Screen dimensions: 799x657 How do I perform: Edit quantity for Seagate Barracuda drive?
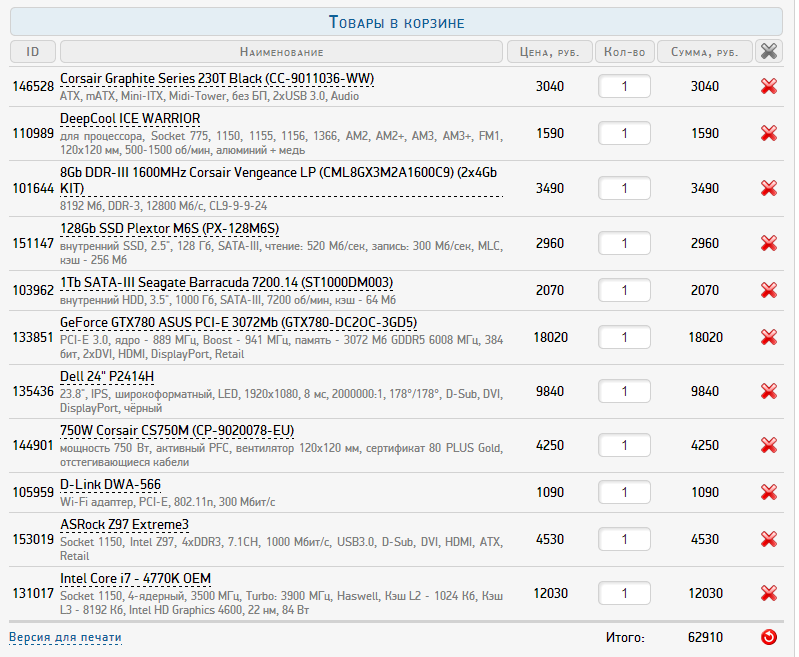click(x=624, y=290)
